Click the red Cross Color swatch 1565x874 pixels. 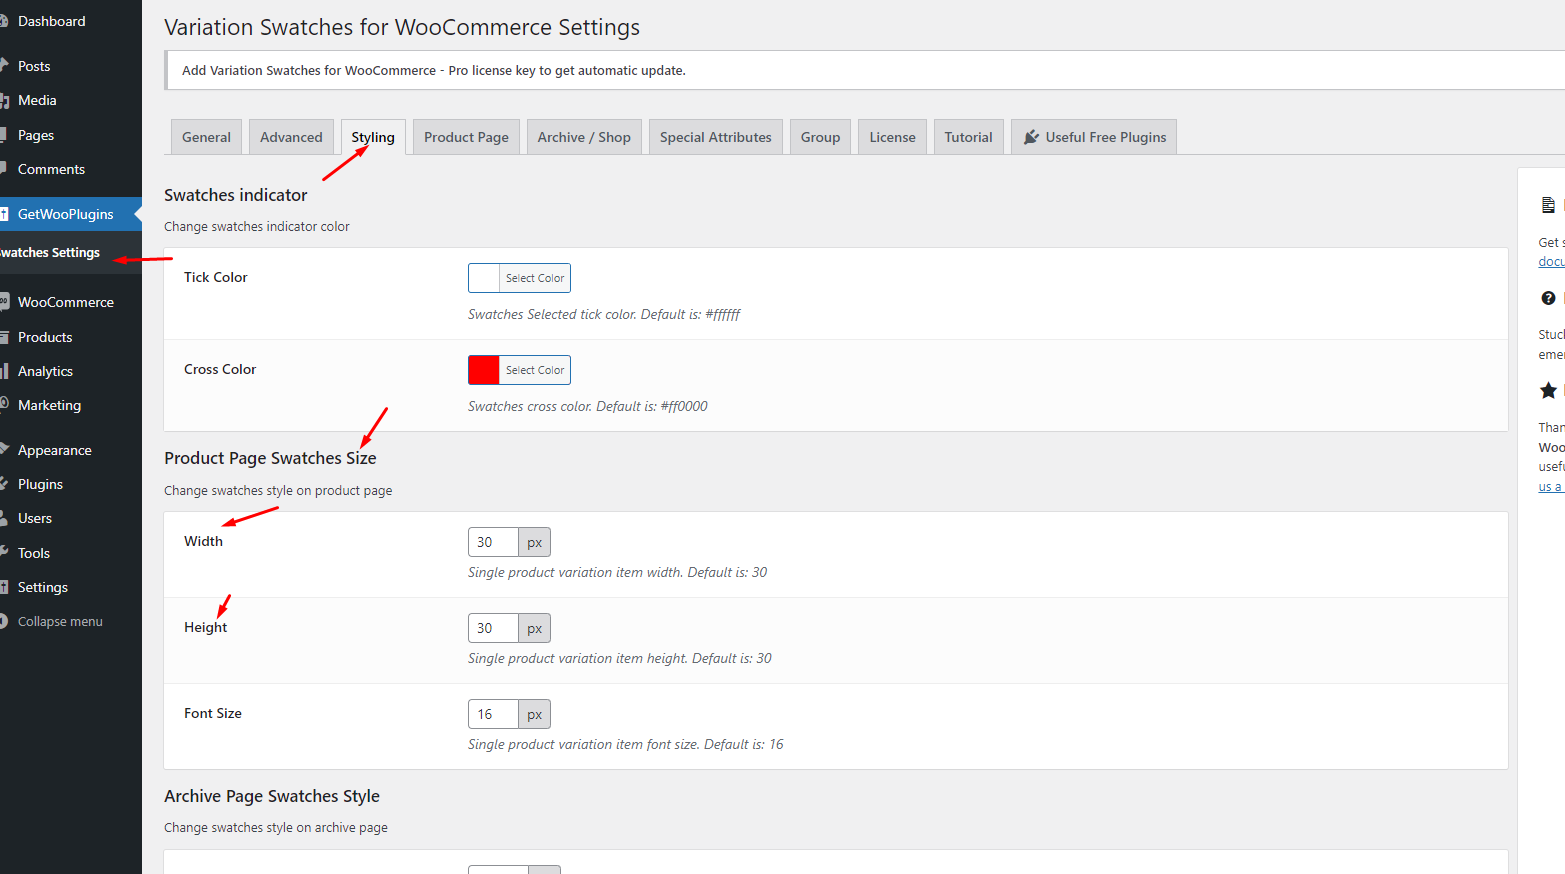[484, 370]
